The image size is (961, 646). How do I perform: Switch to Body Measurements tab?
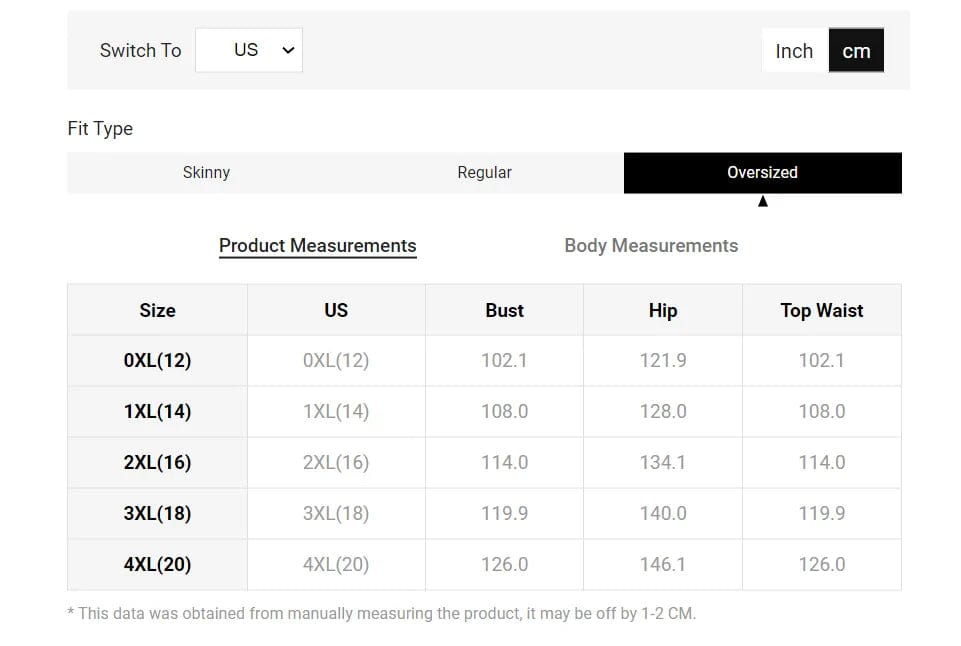tap(651, 245)
